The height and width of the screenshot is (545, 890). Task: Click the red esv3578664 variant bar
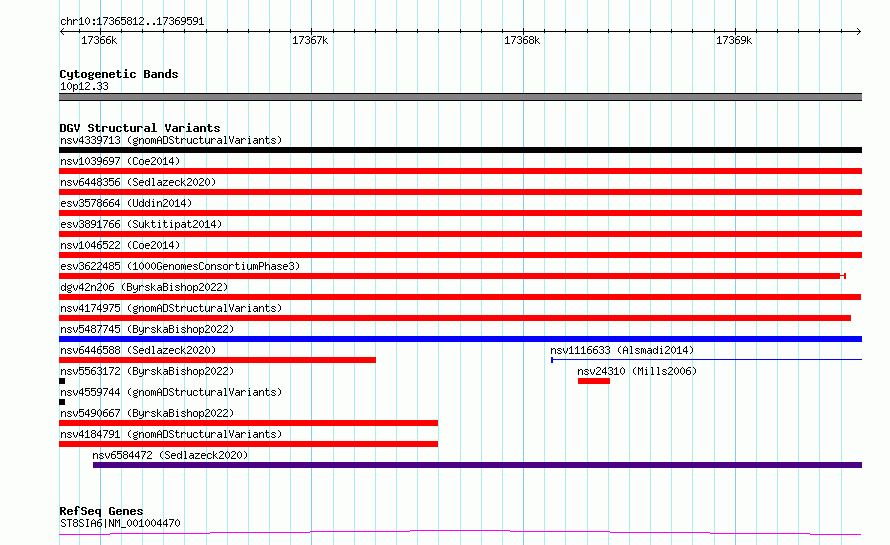point(460,213)
